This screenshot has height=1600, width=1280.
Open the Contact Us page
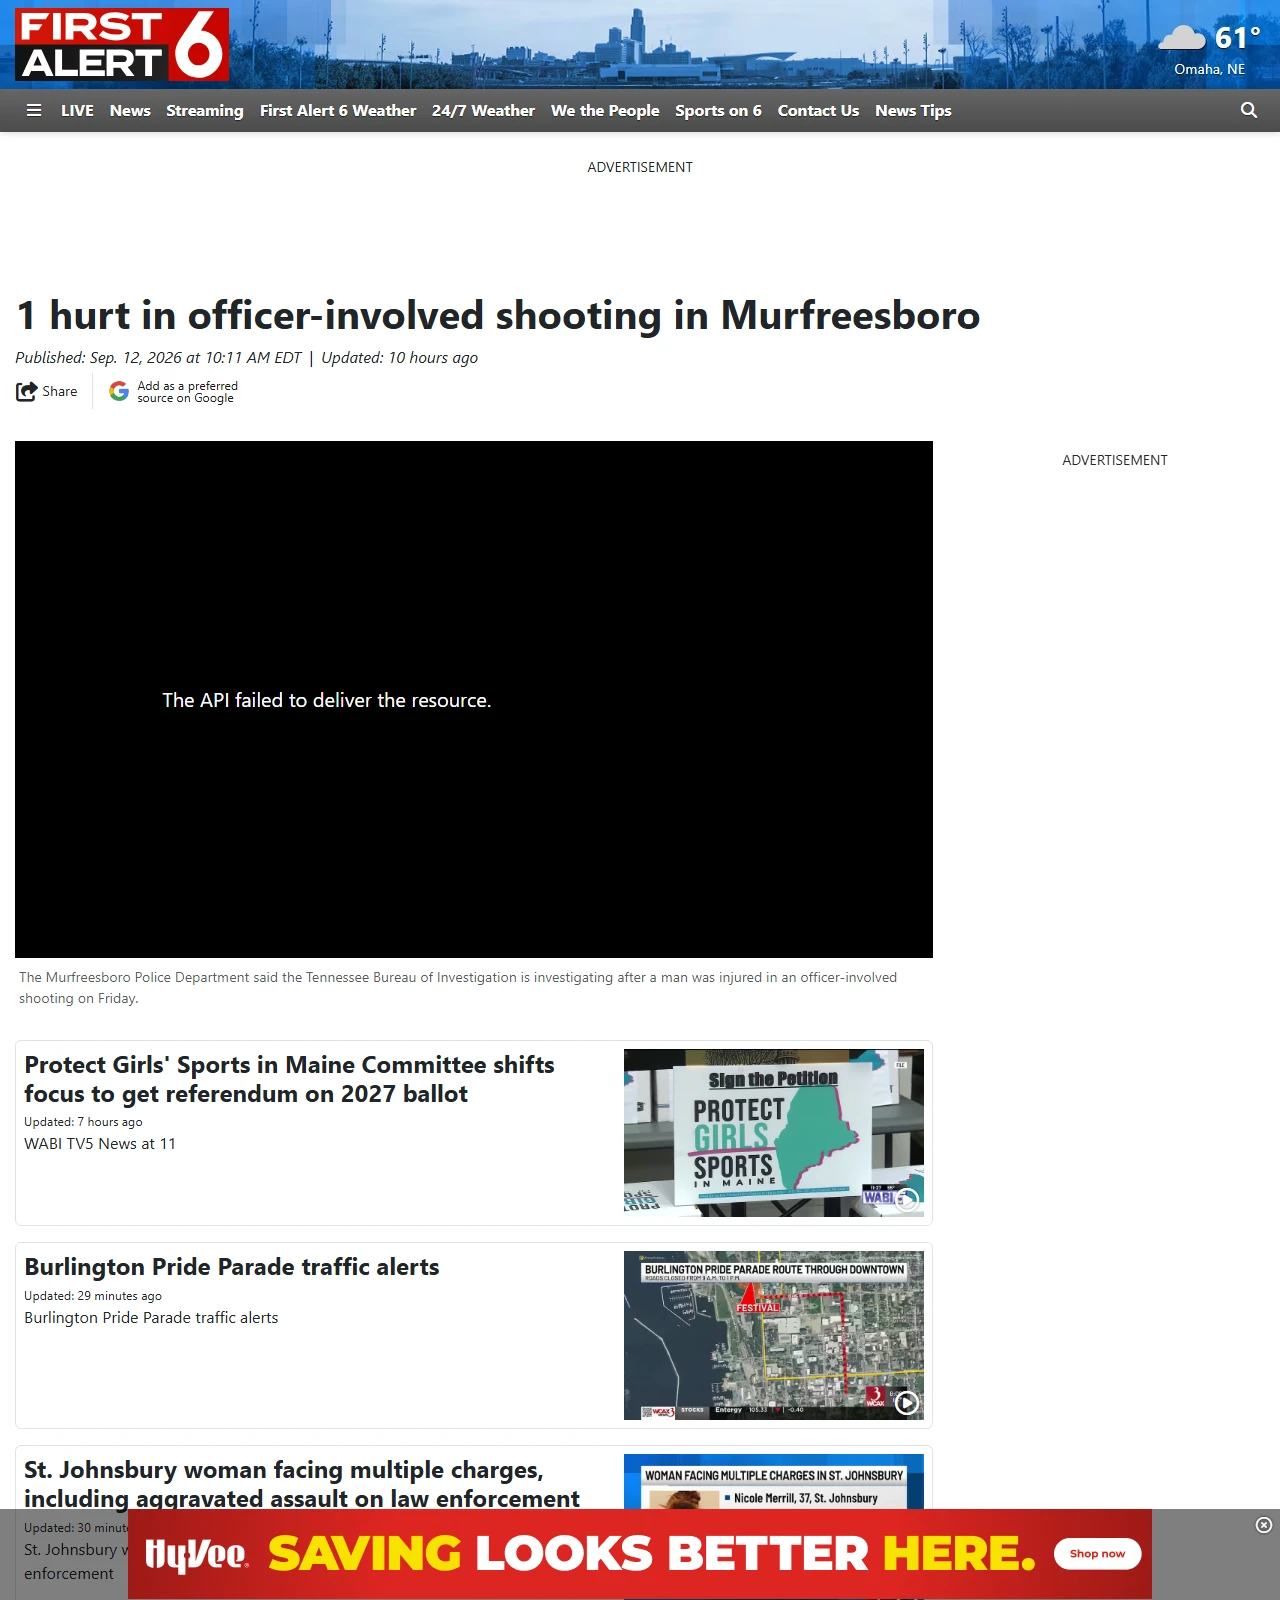coord(818,111)
